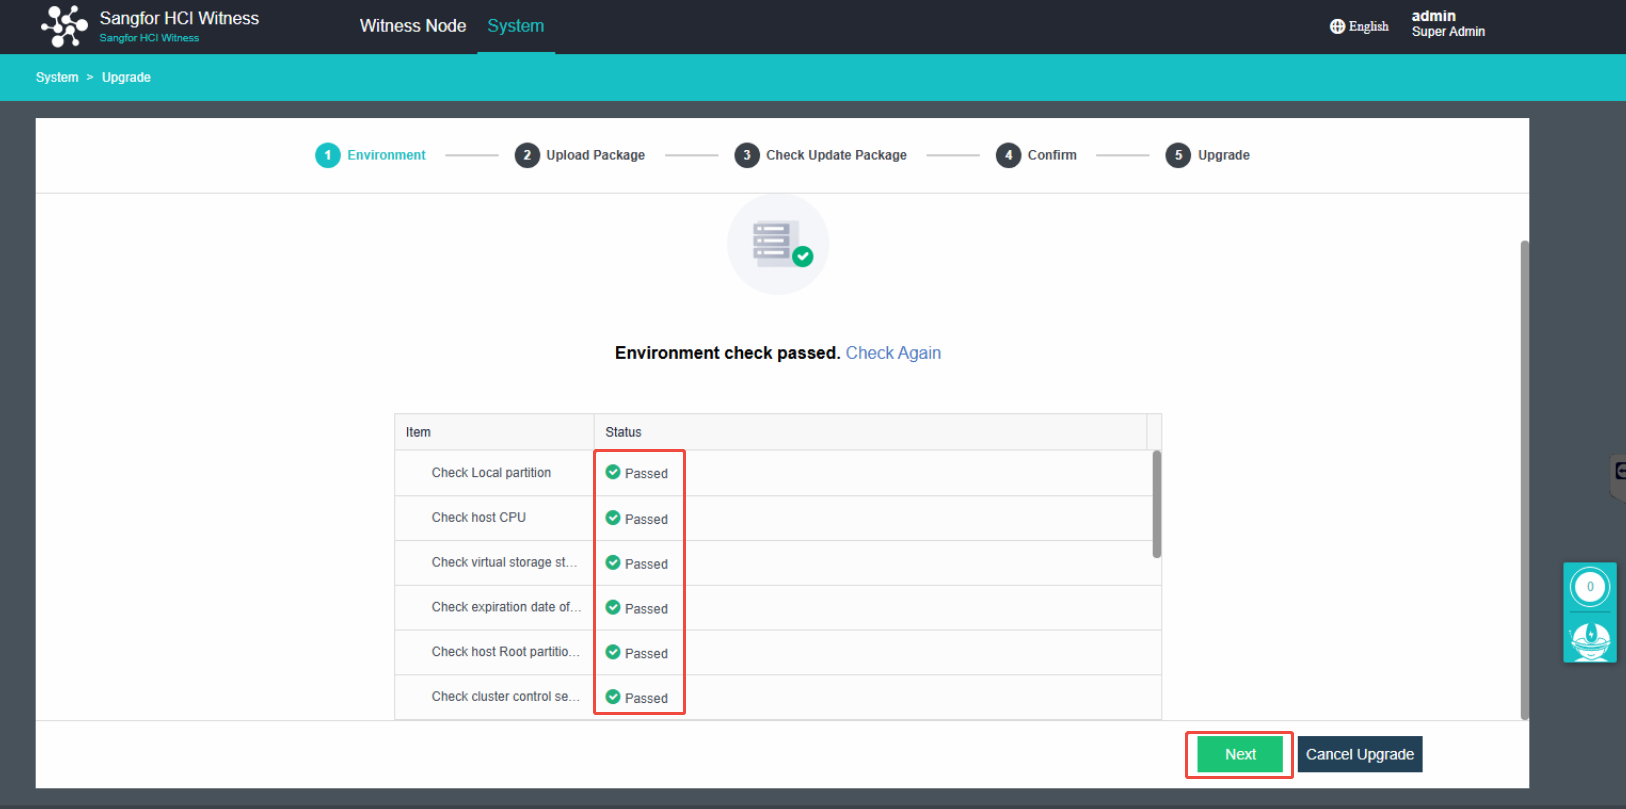
Task: Click the check table's vertical scrollbar
Action: [x=1157, y=504]
